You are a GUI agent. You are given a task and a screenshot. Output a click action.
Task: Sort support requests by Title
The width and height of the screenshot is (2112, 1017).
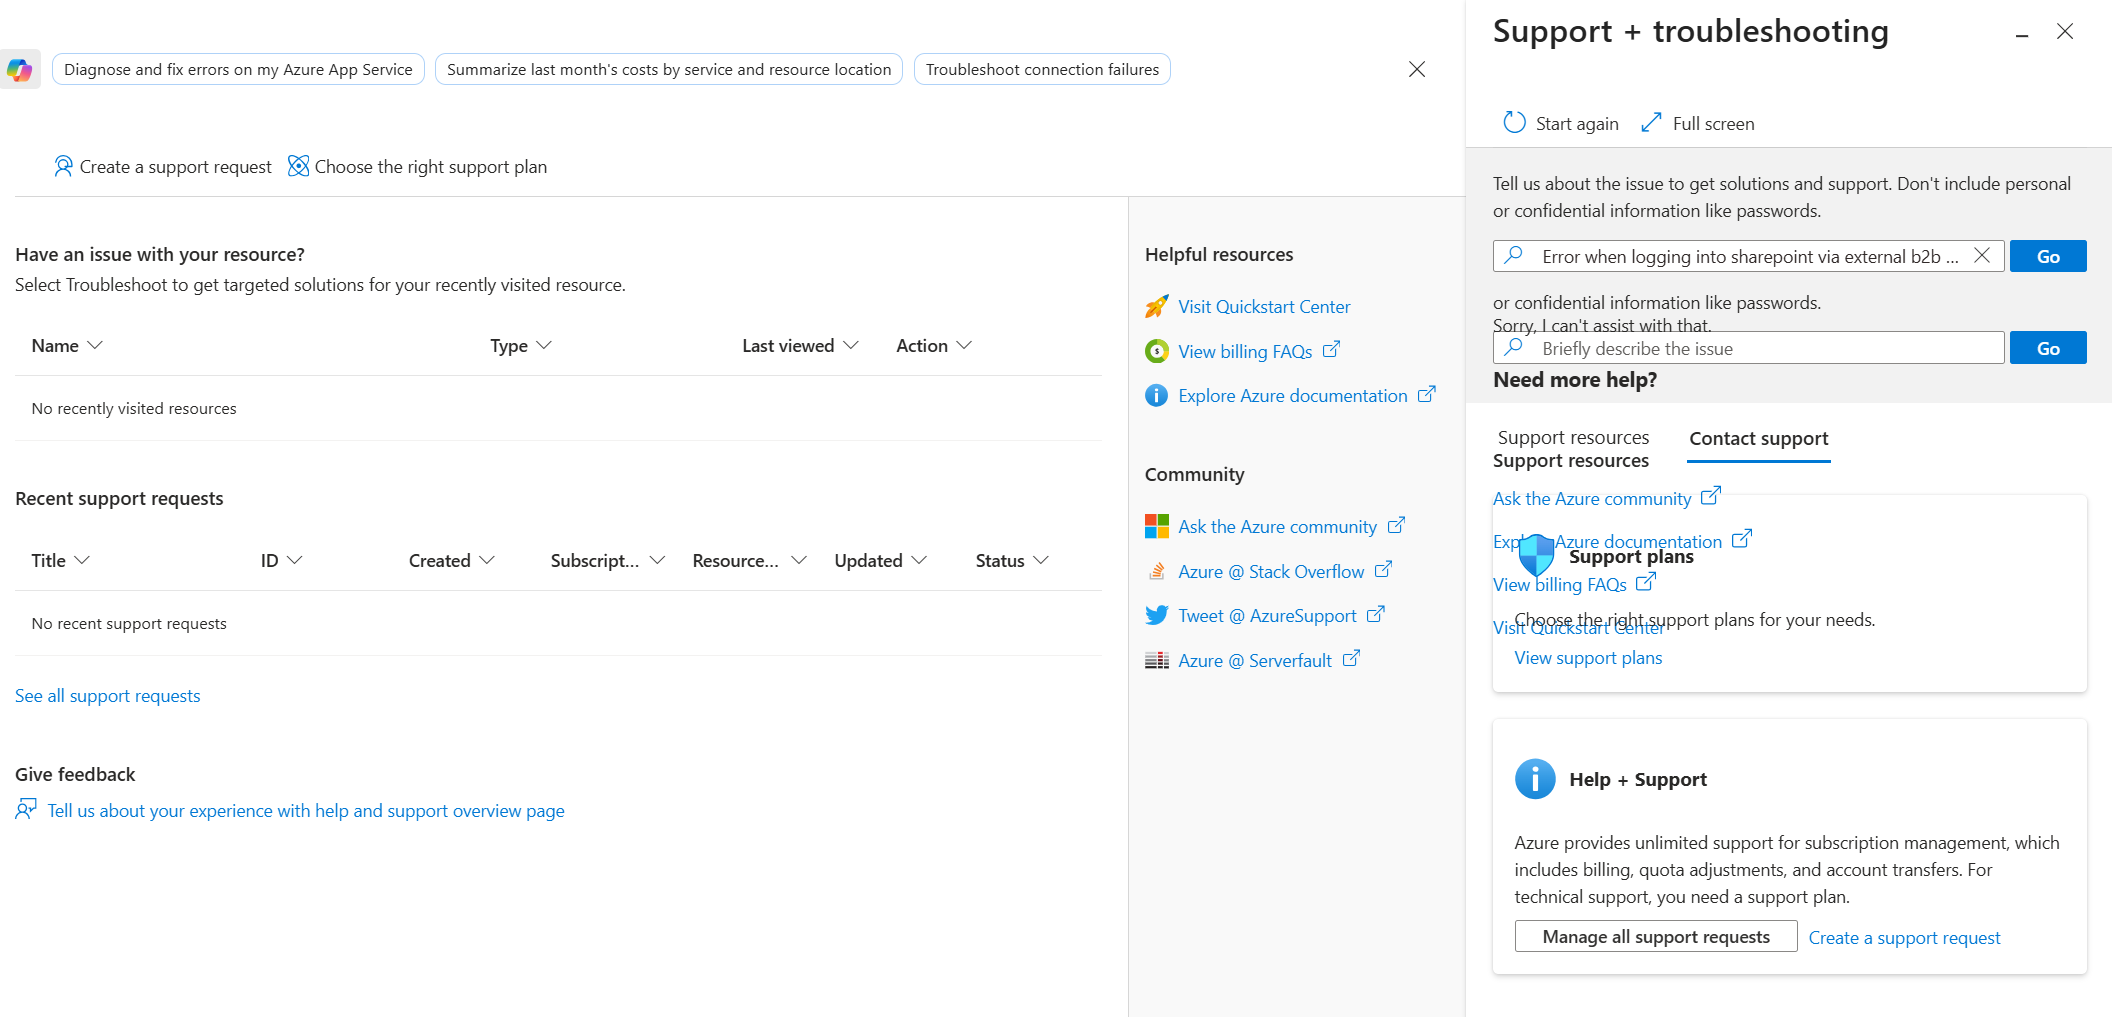click(x=61, y=560)
